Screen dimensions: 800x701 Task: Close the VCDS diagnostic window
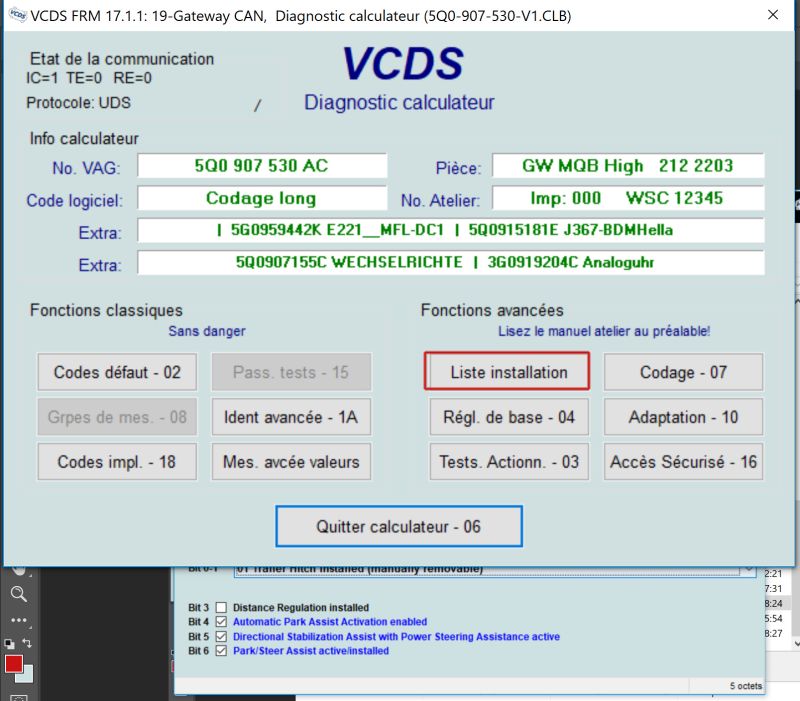(773, 15)
